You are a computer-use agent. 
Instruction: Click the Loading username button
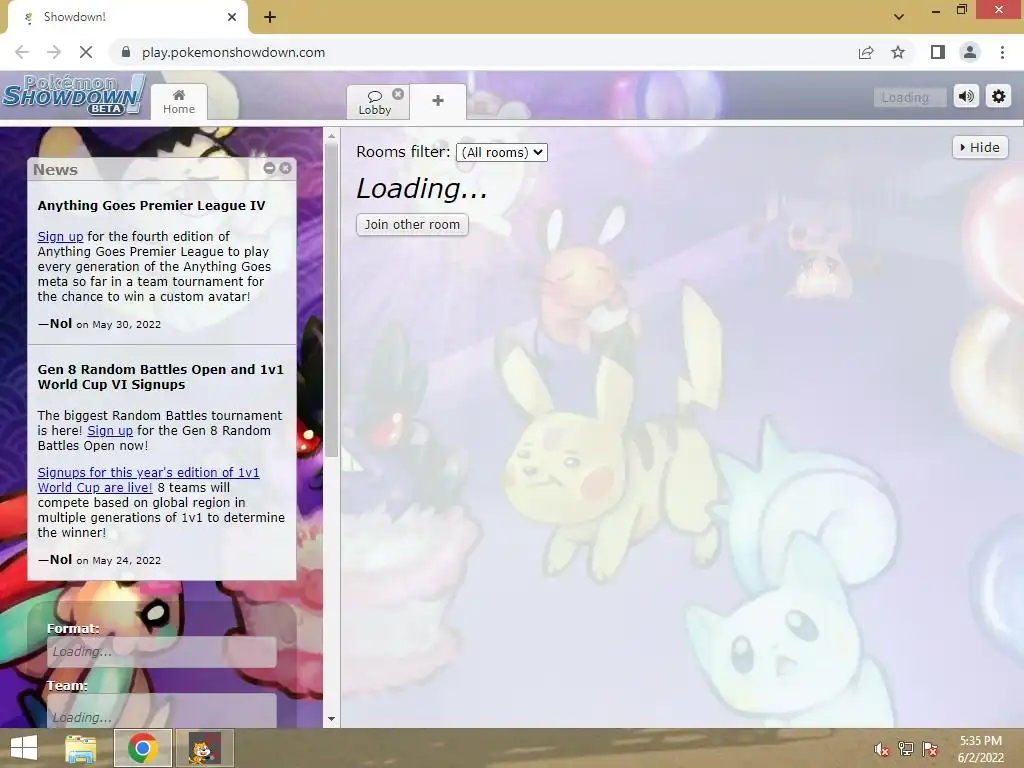(909, 97)
